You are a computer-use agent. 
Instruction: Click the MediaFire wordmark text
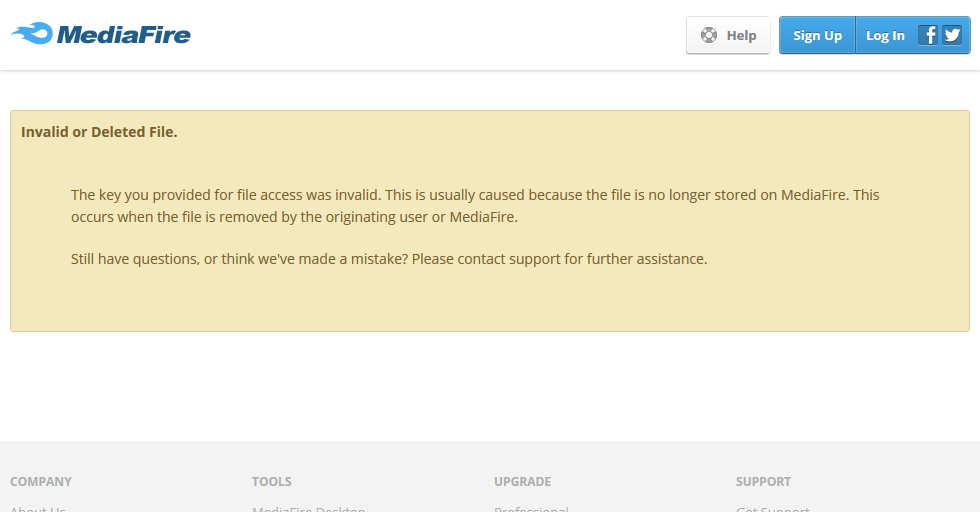[123, 35]
